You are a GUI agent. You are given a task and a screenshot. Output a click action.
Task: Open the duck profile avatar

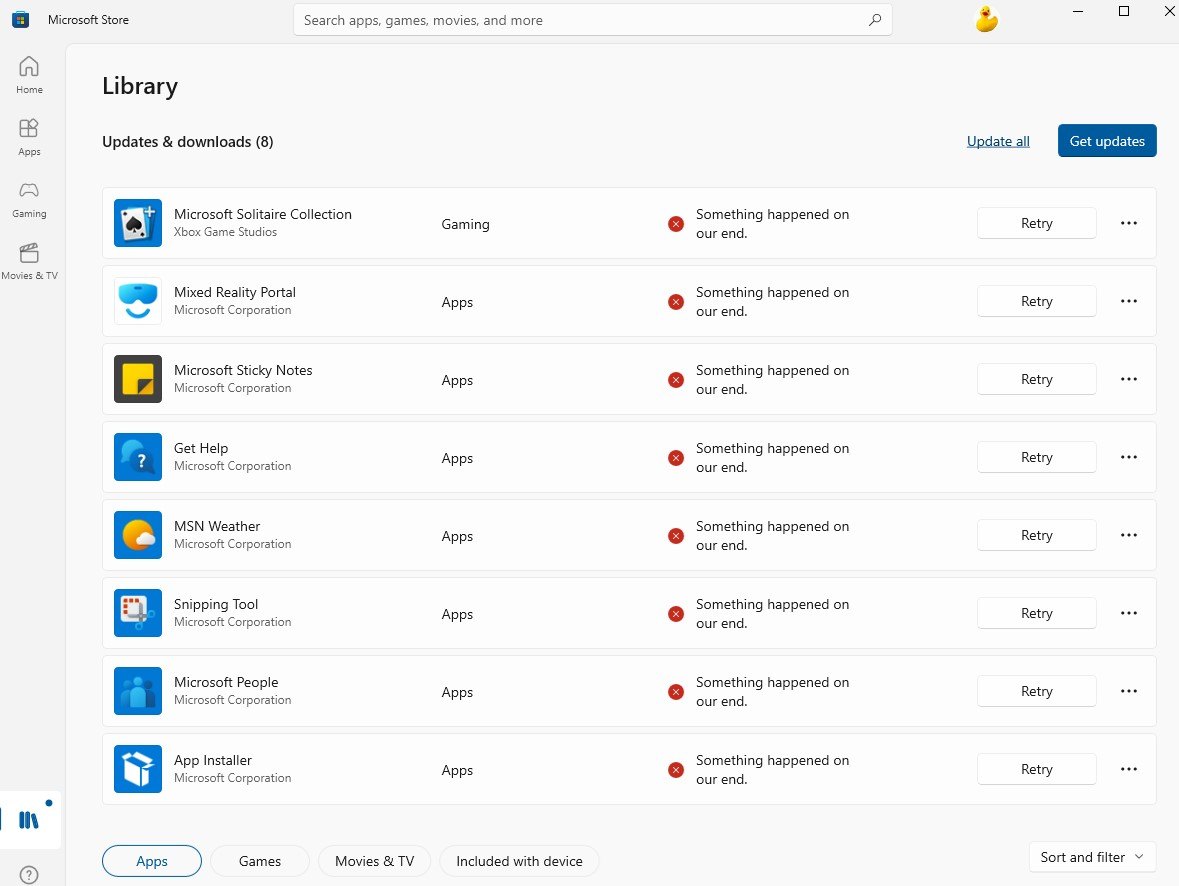987,20
